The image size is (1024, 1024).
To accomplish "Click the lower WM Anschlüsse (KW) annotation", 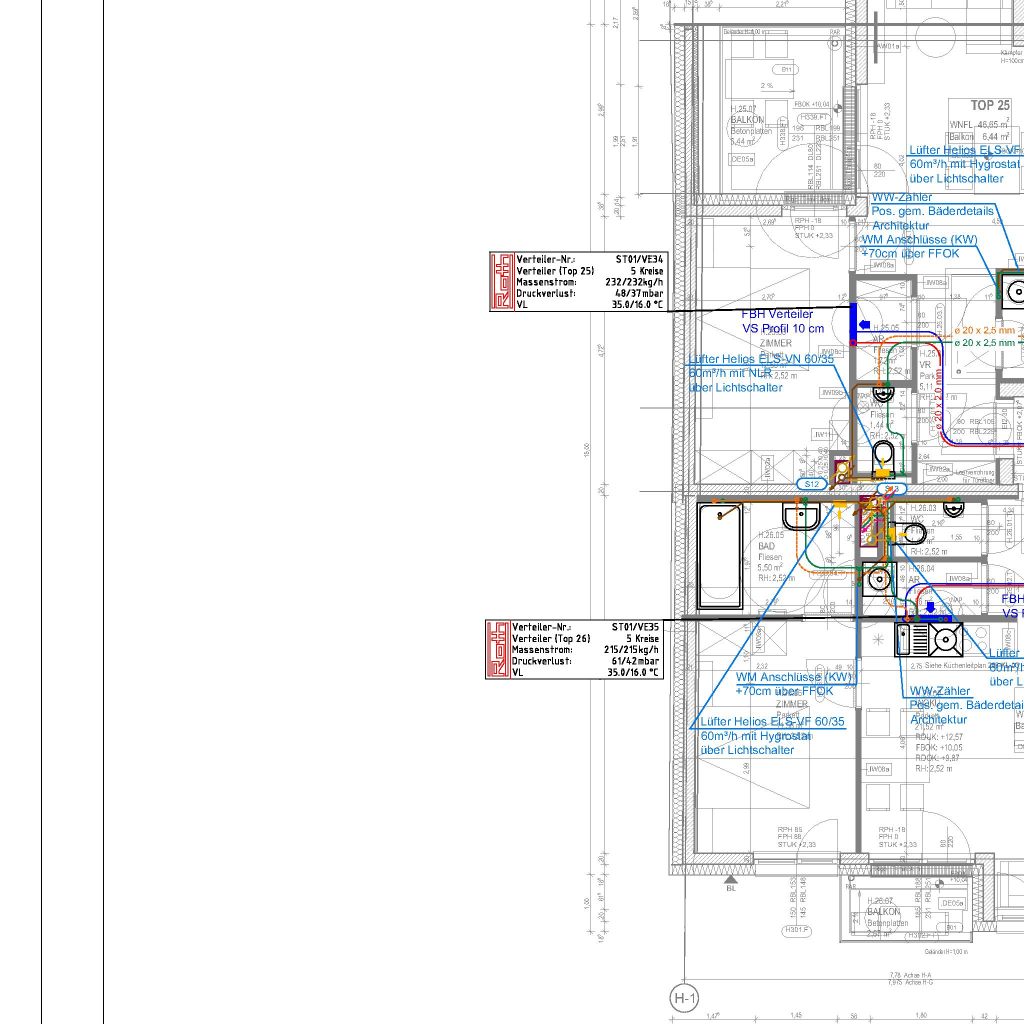I will [x=794, y=677].
